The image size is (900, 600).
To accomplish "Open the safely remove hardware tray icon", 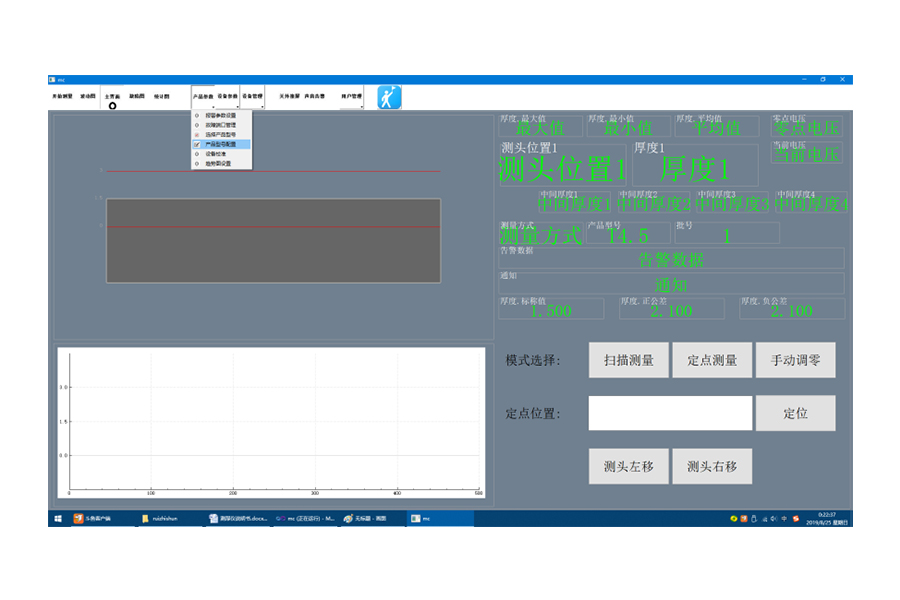I will tap(754, 519).
